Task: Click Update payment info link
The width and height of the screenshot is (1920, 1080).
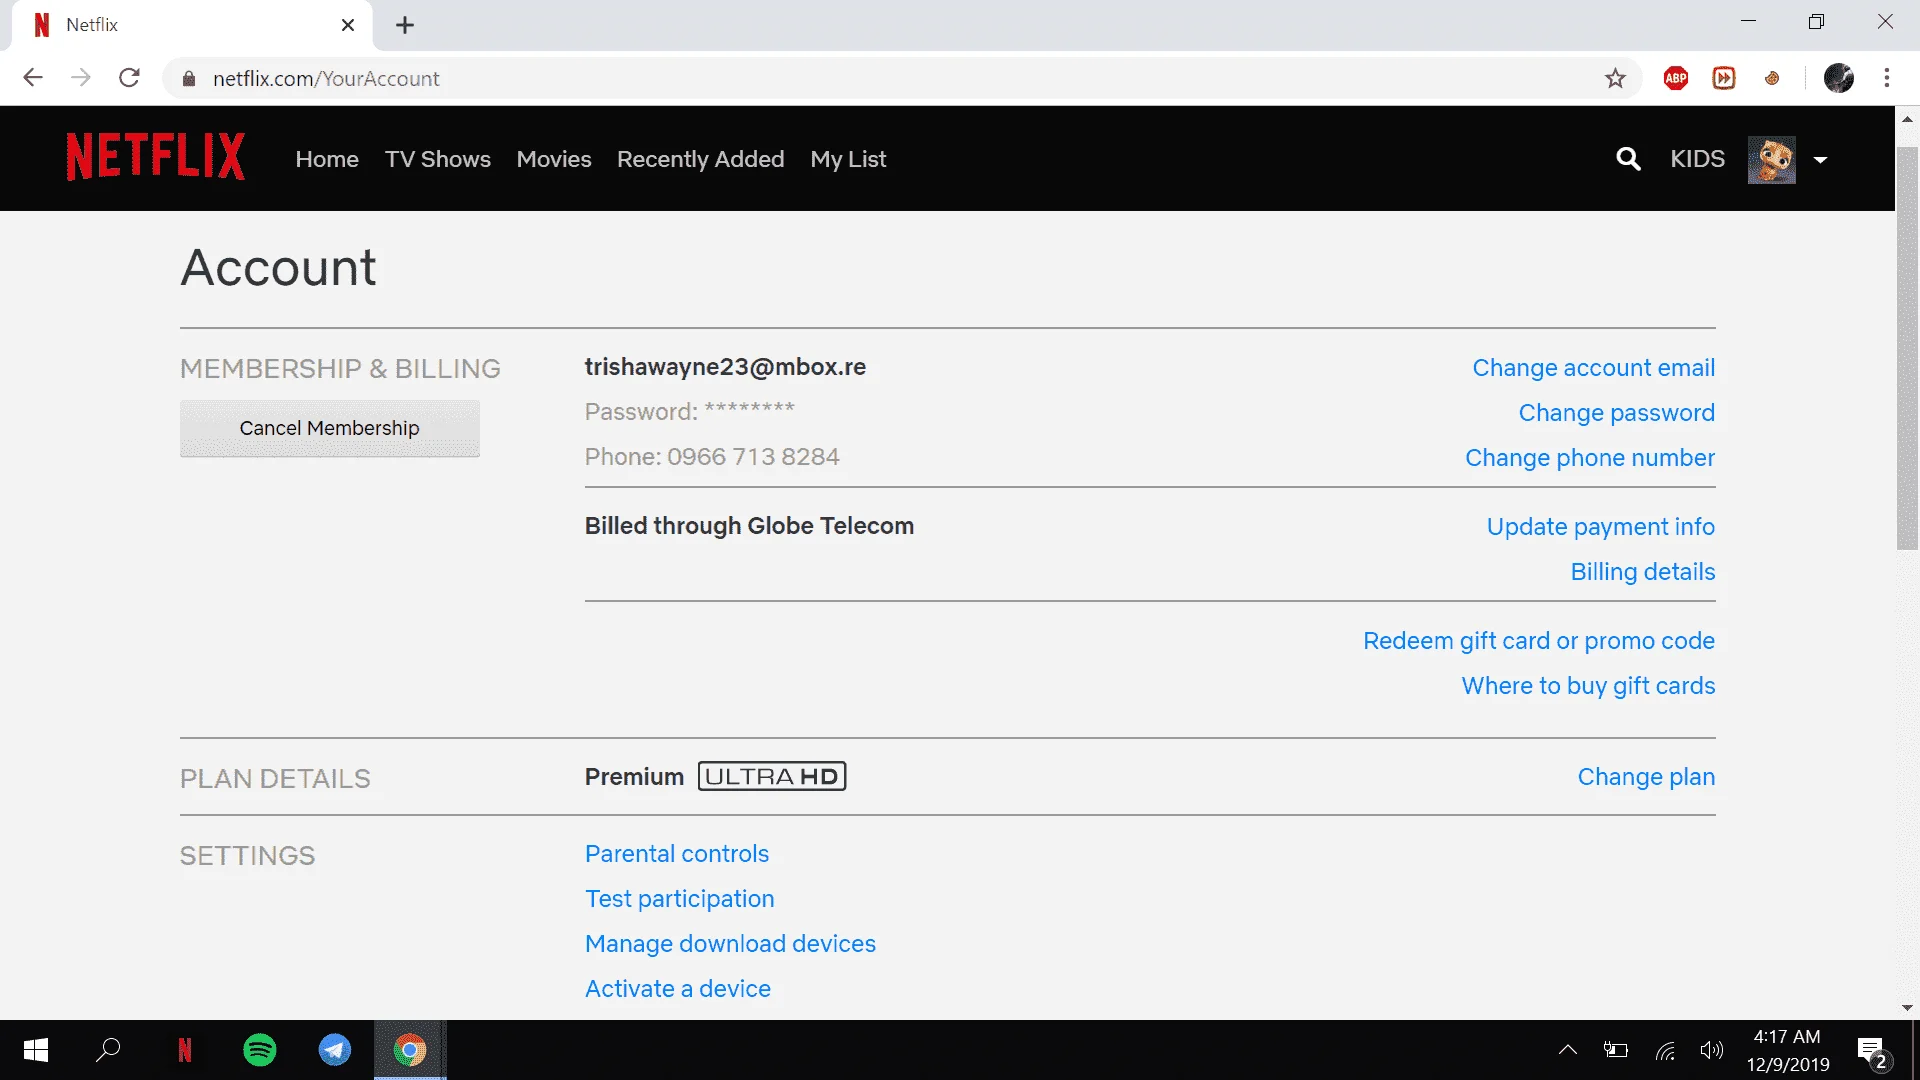Action: [1601, 527]
